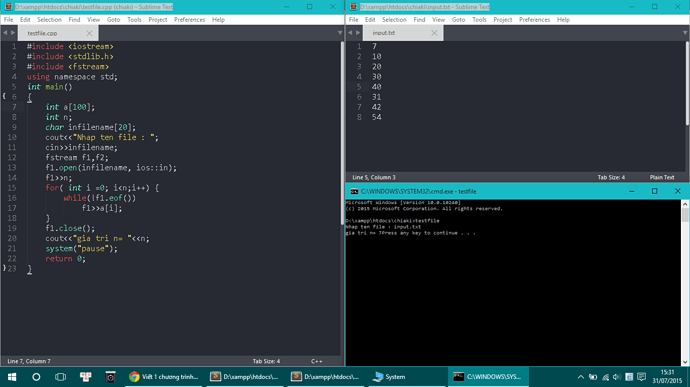This screenshot has width=690, height=387.
Task: Open Action Center notifications icon
Action: click(x=642, y=377)
